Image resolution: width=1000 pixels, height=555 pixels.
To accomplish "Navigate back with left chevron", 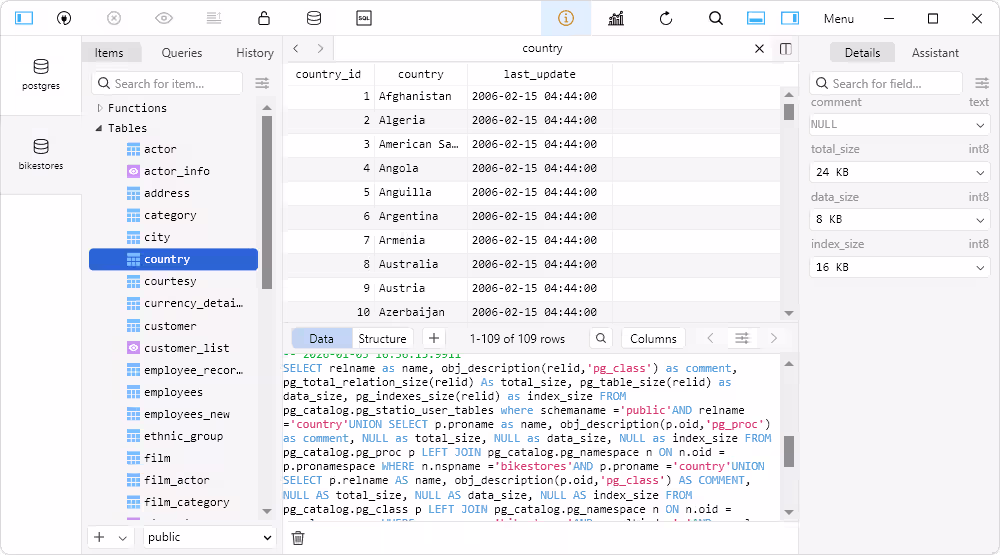I will tap(296, 48).
